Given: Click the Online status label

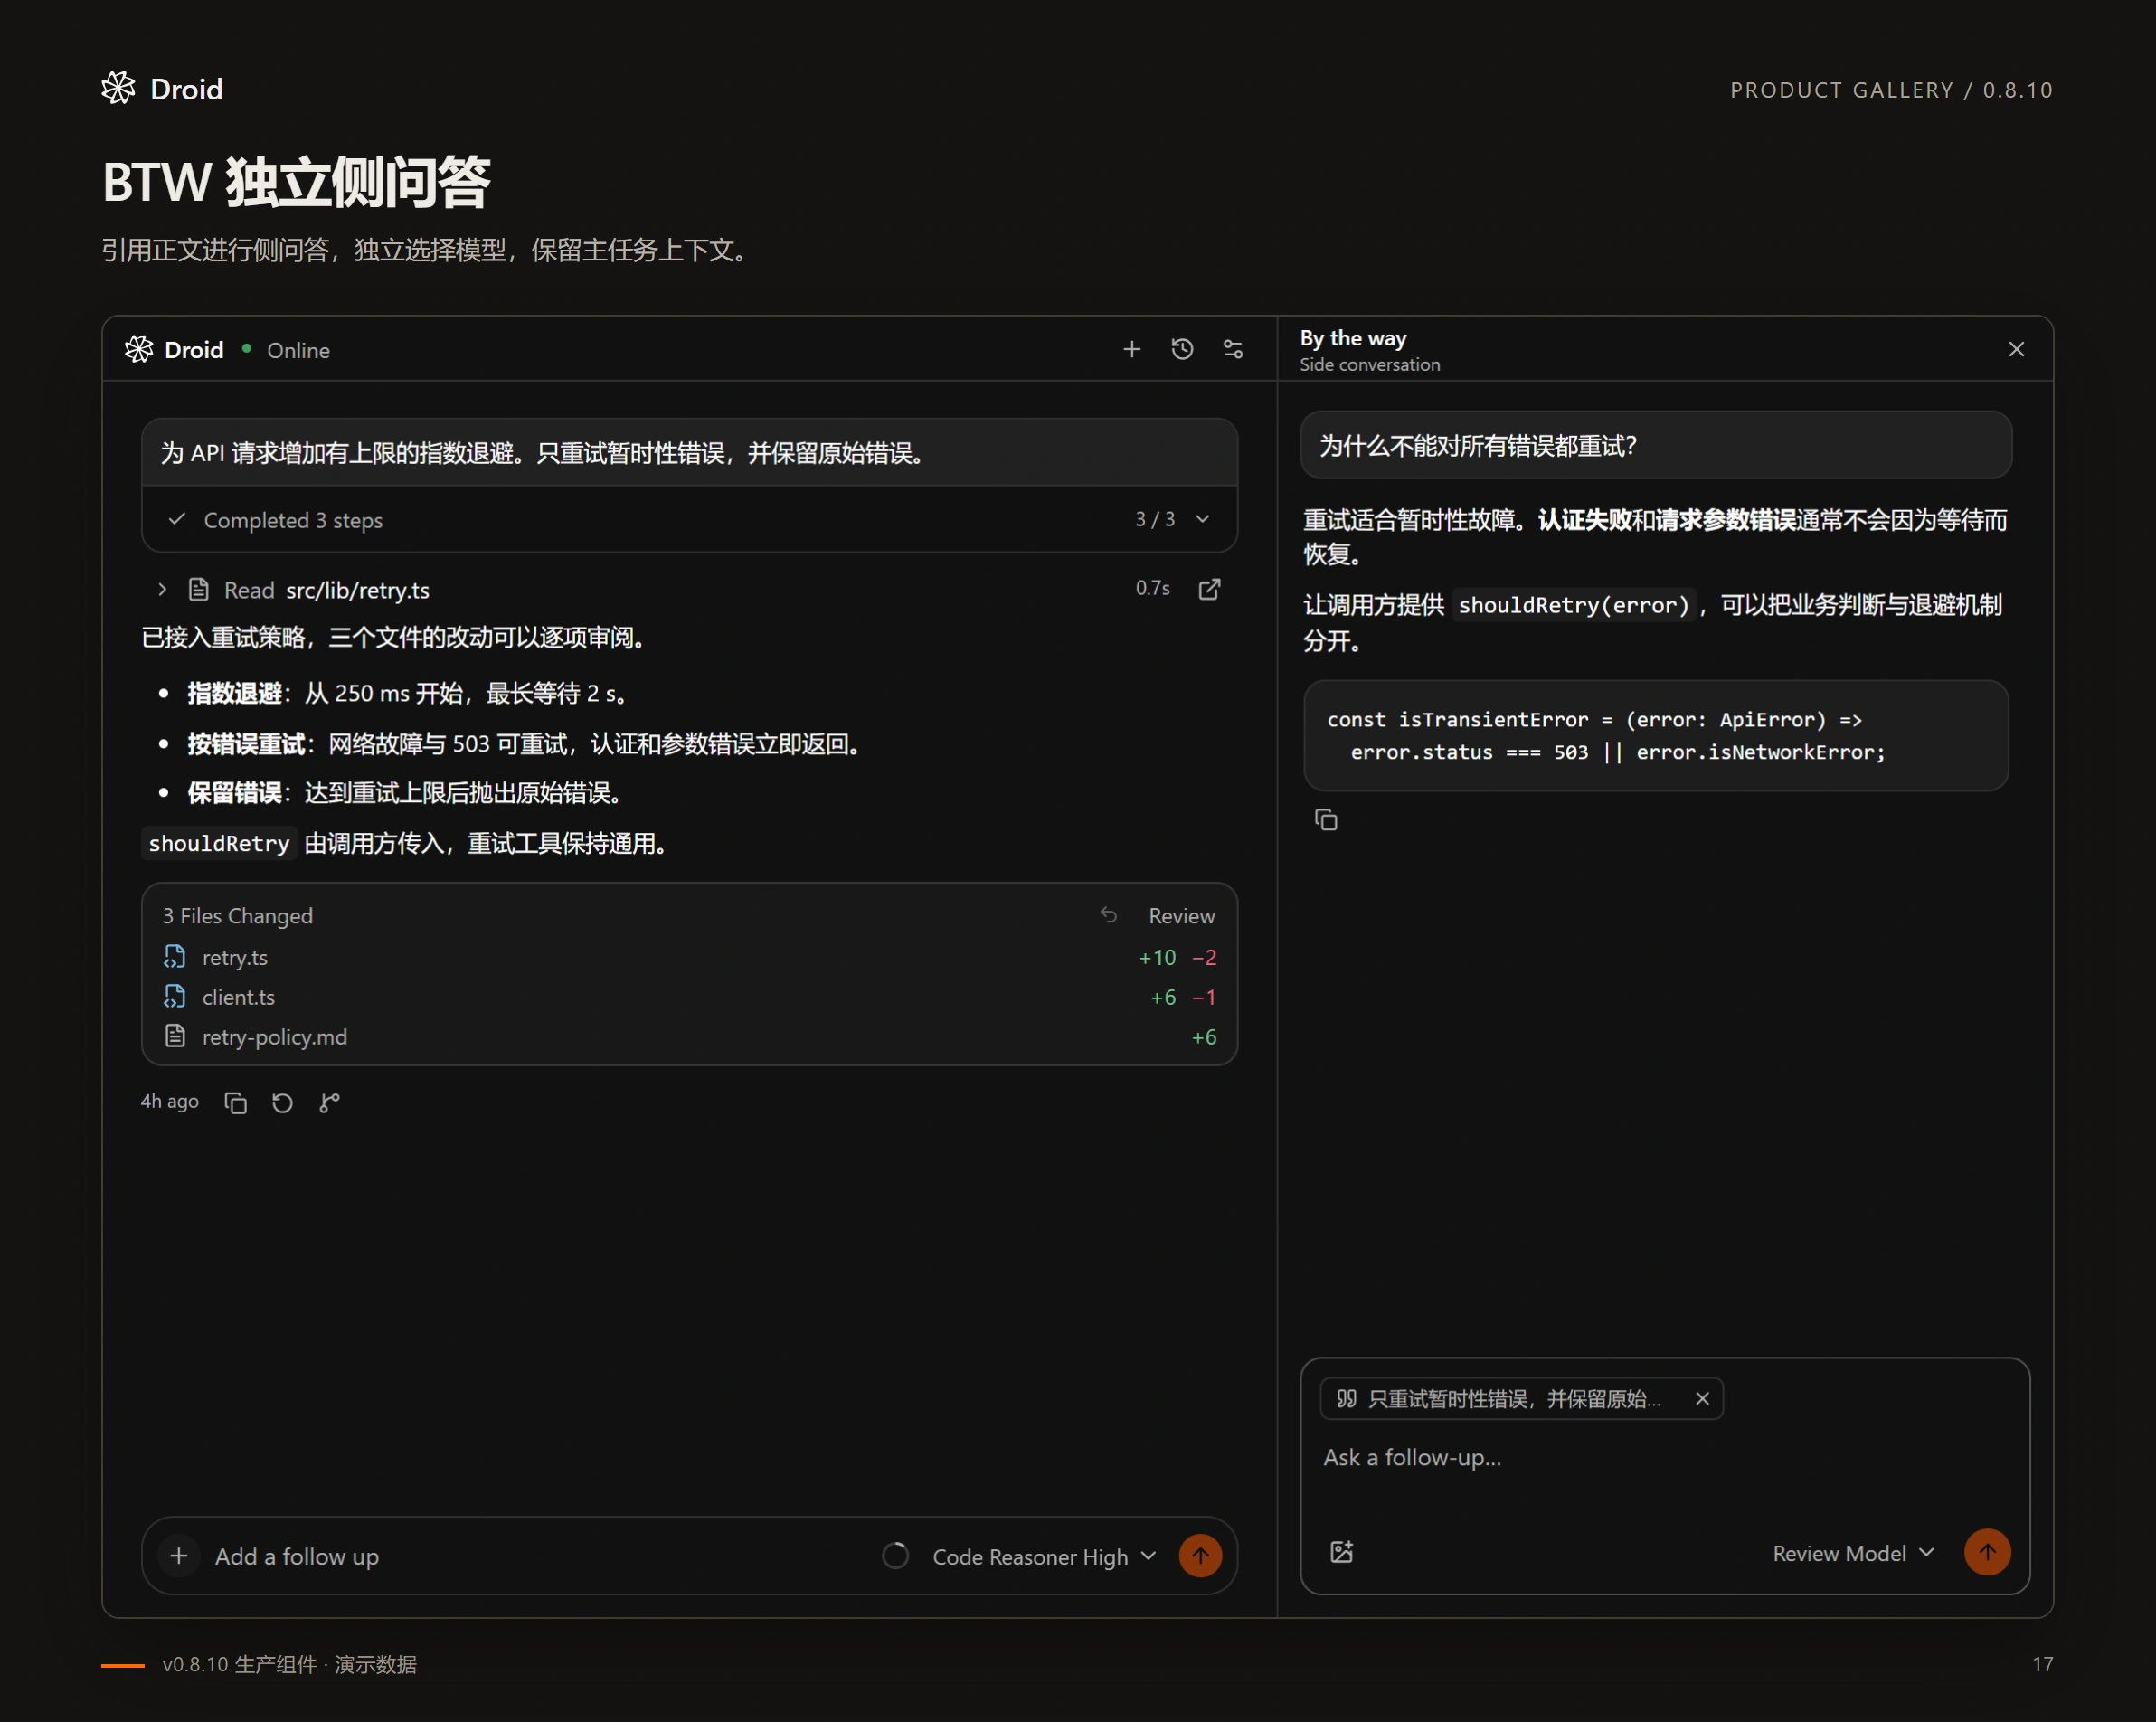Looking at the screenshot, I should (x=298, y=350).
